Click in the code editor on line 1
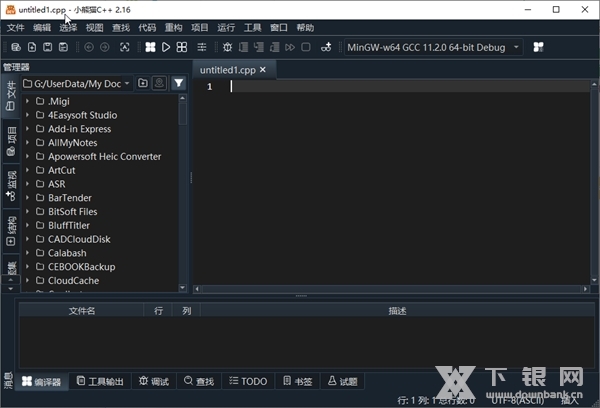This screenshot has height=408, width=600. [x=409, y=87]
